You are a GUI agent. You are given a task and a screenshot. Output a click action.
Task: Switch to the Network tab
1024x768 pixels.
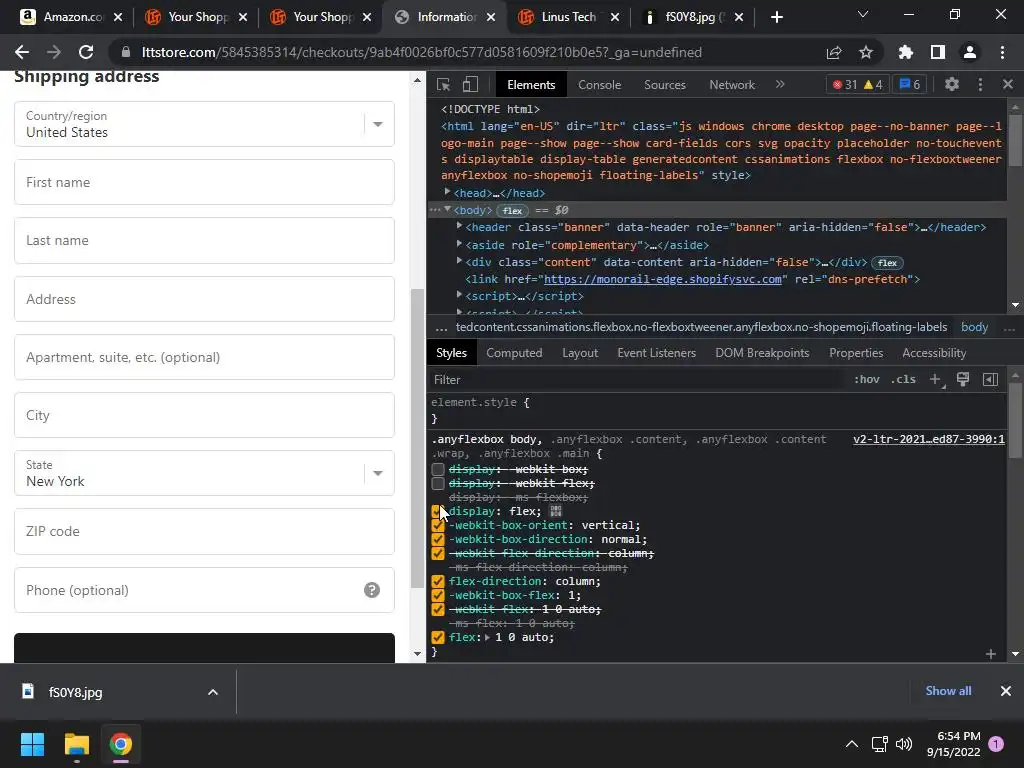pyautogui.click(x=731, y=85)
